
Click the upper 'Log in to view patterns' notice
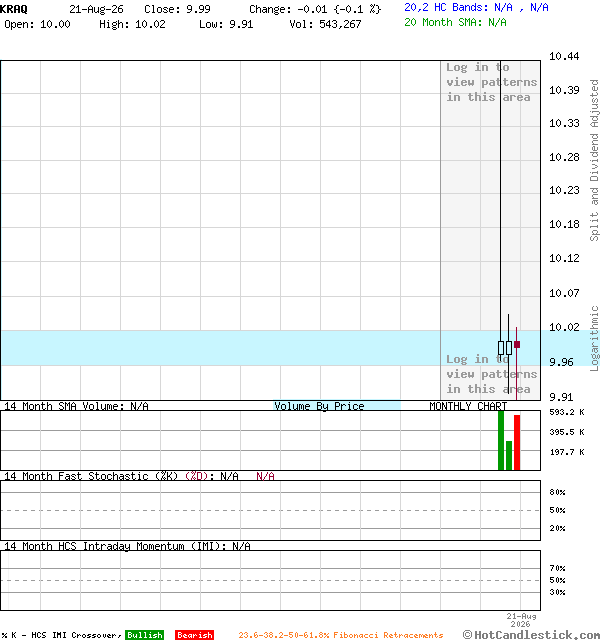491,82
